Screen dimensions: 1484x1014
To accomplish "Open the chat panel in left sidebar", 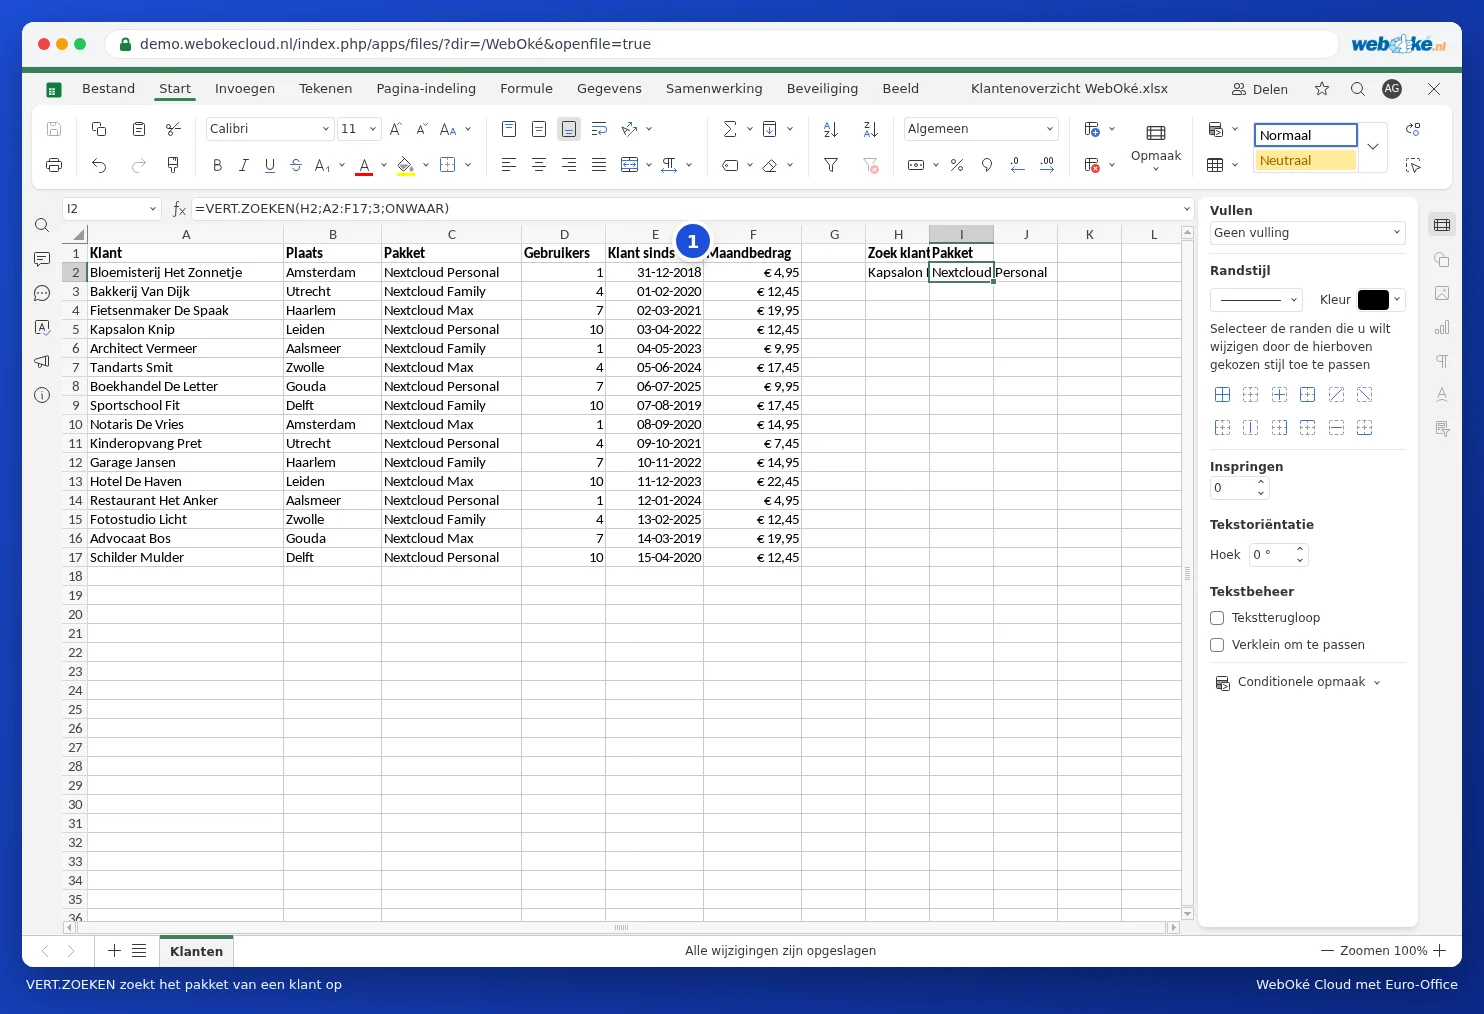I will click(42, 294).
